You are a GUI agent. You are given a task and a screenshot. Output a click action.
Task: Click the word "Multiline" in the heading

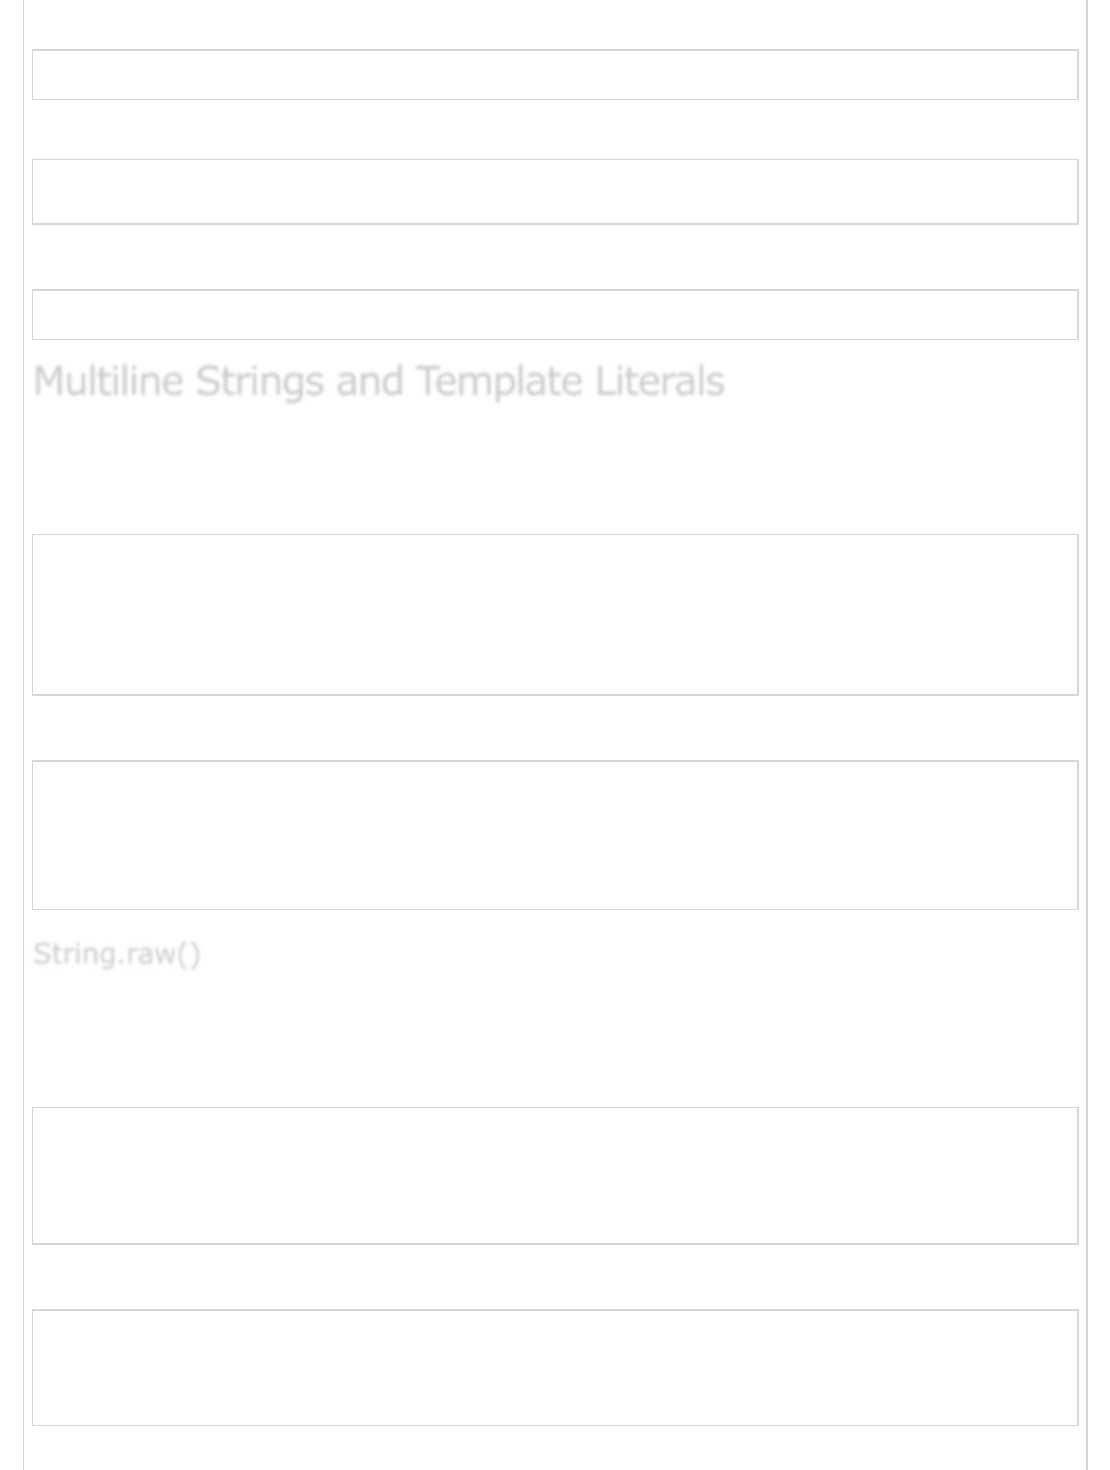pos(108,382)
